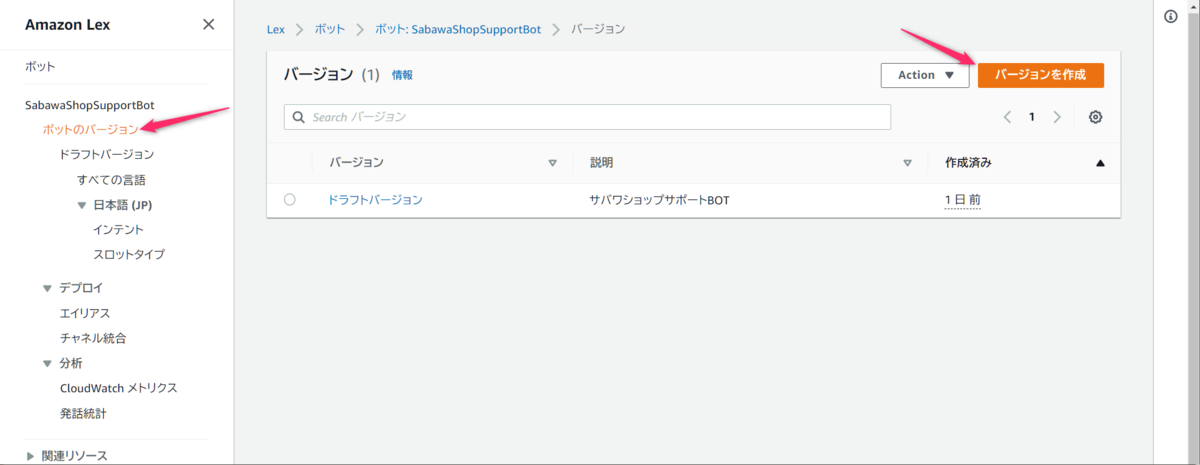Sort by 説明 column arrow
Viewport: 1200px width, 465px height.
tap(908, 162)
